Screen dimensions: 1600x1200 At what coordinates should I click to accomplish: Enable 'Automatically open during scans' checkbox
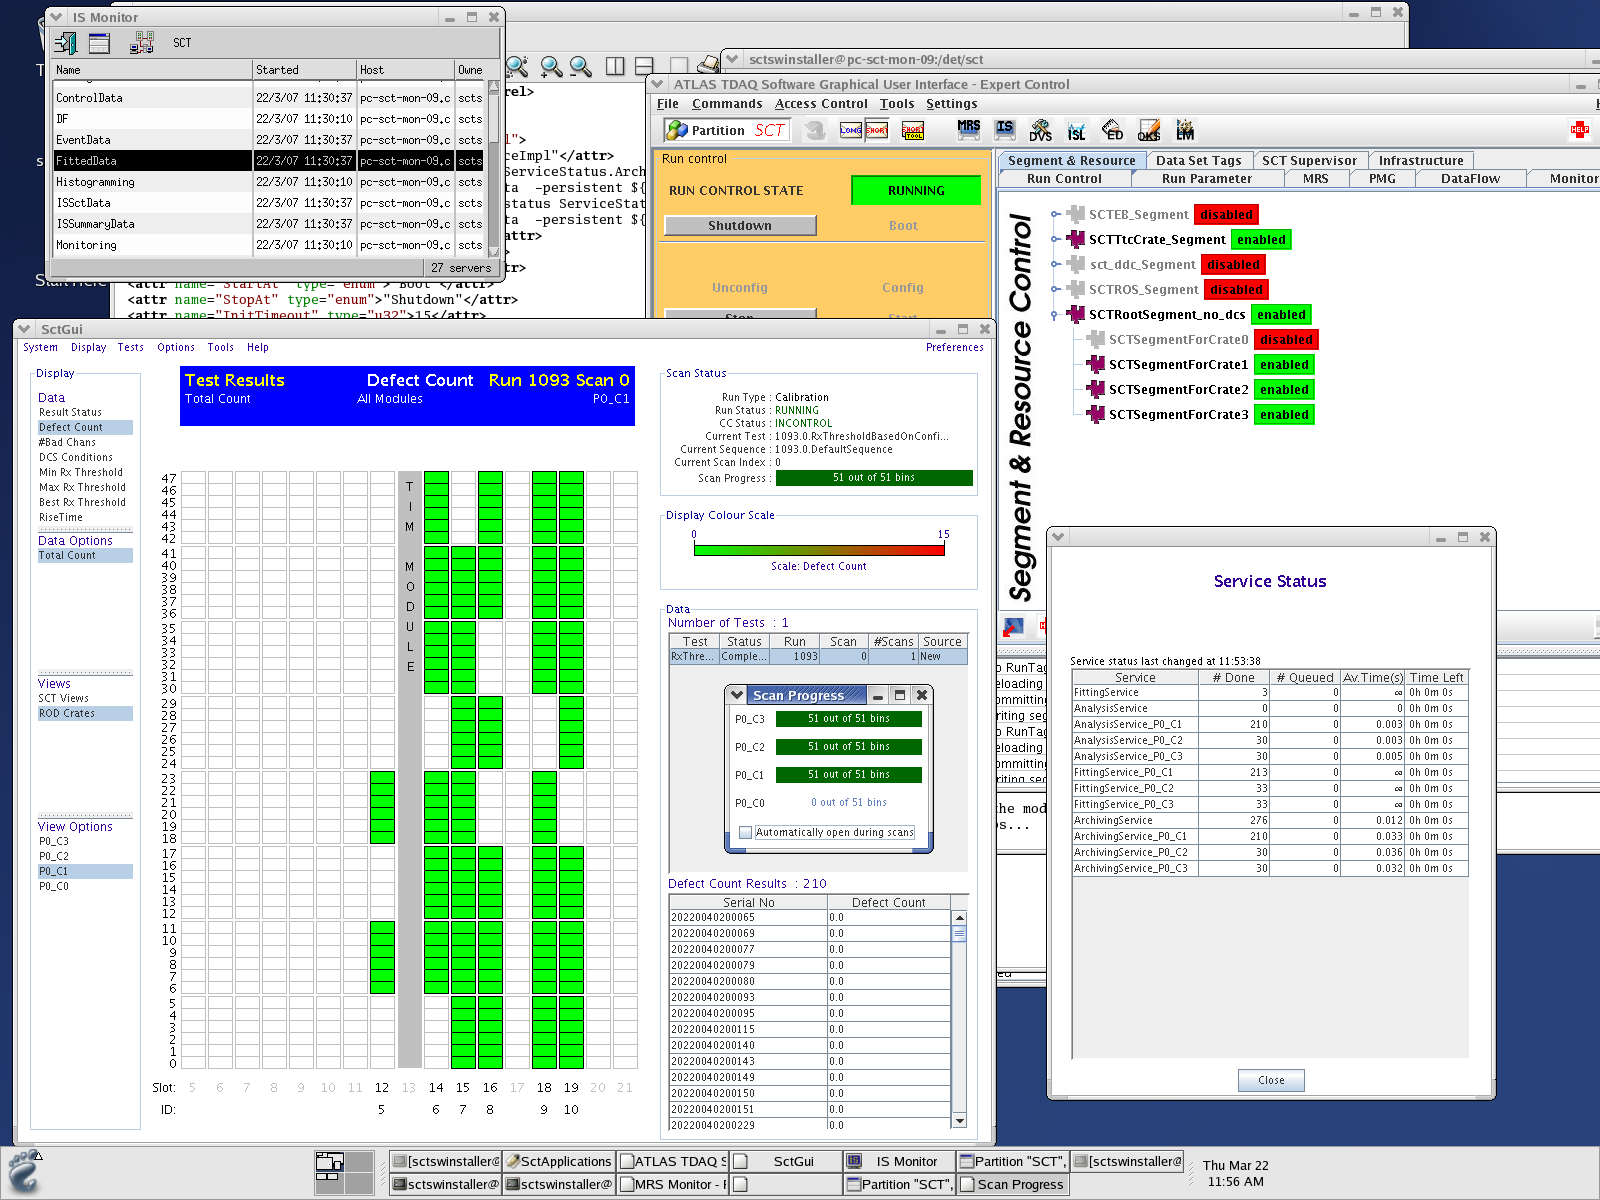(x=745, y=832)
